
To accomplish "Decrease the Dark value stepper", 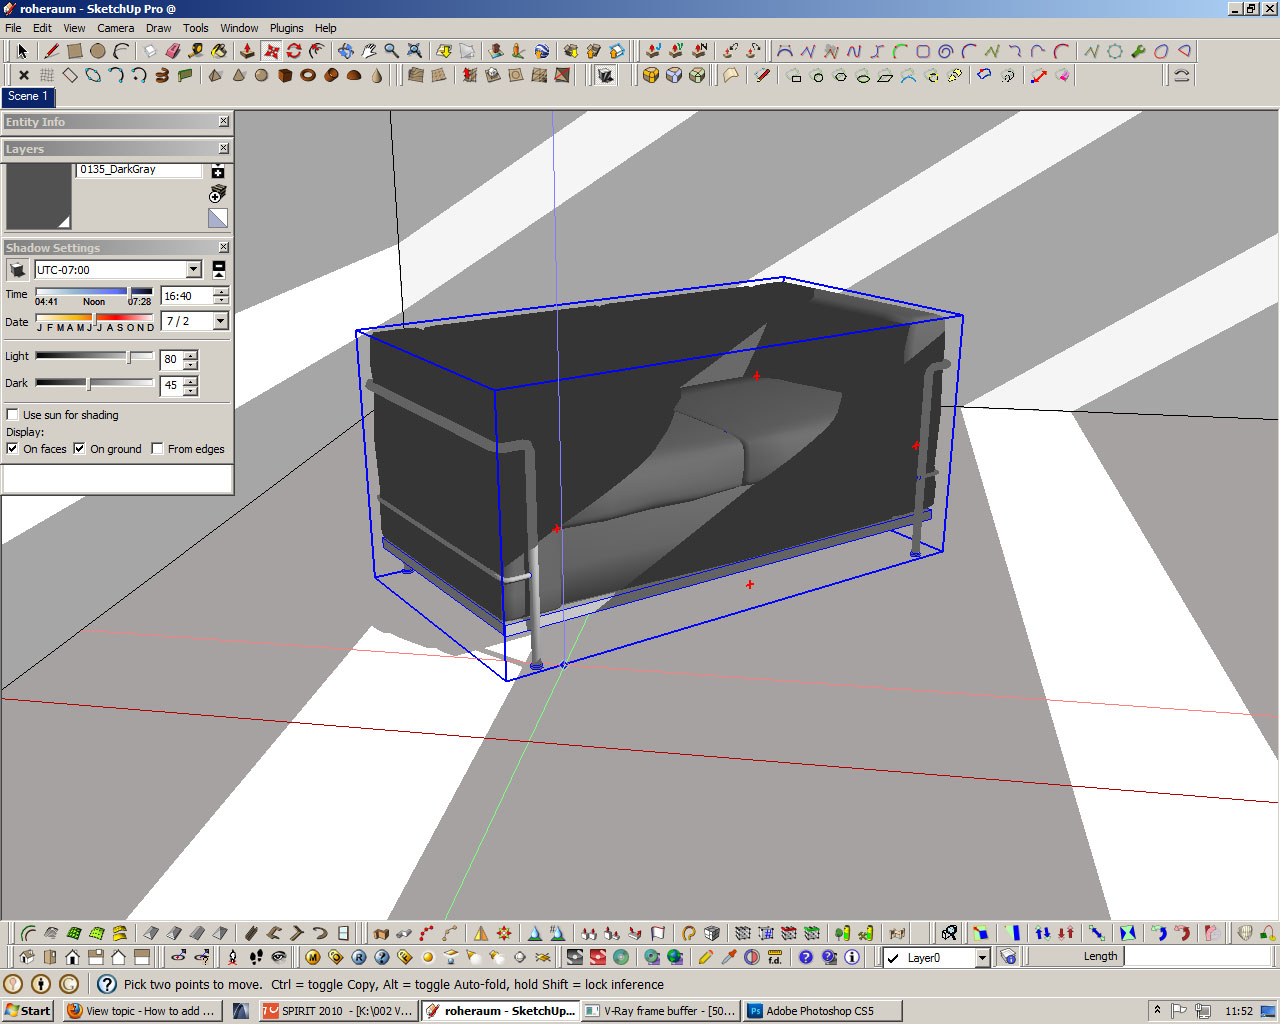I will (x=191, y=390).
